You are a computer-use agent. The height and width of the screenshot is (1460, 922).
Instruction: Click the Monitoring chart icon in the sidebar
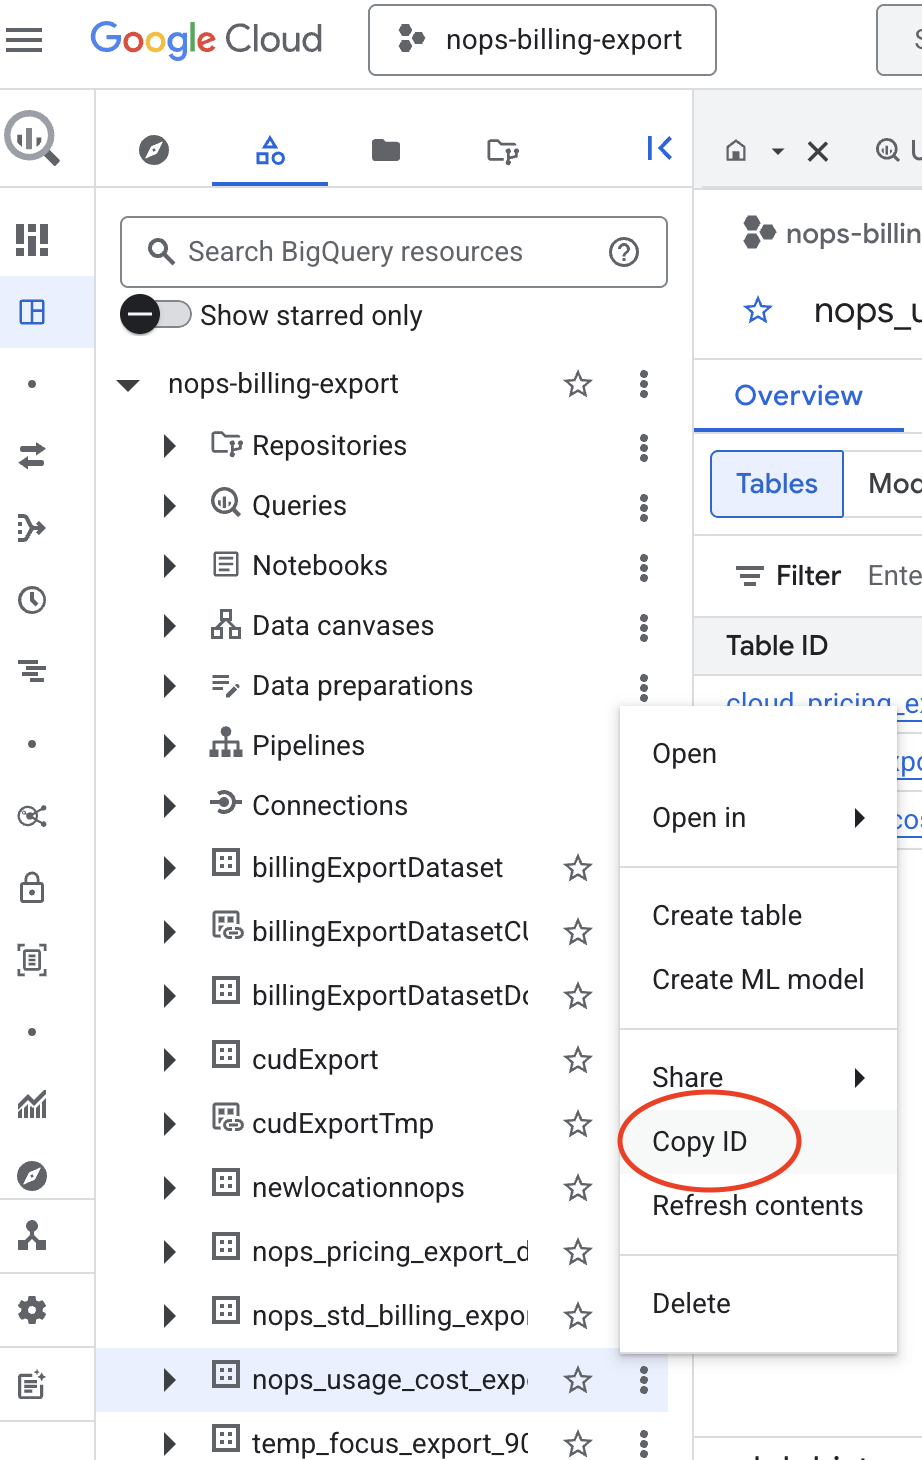tap(31, 1105)
